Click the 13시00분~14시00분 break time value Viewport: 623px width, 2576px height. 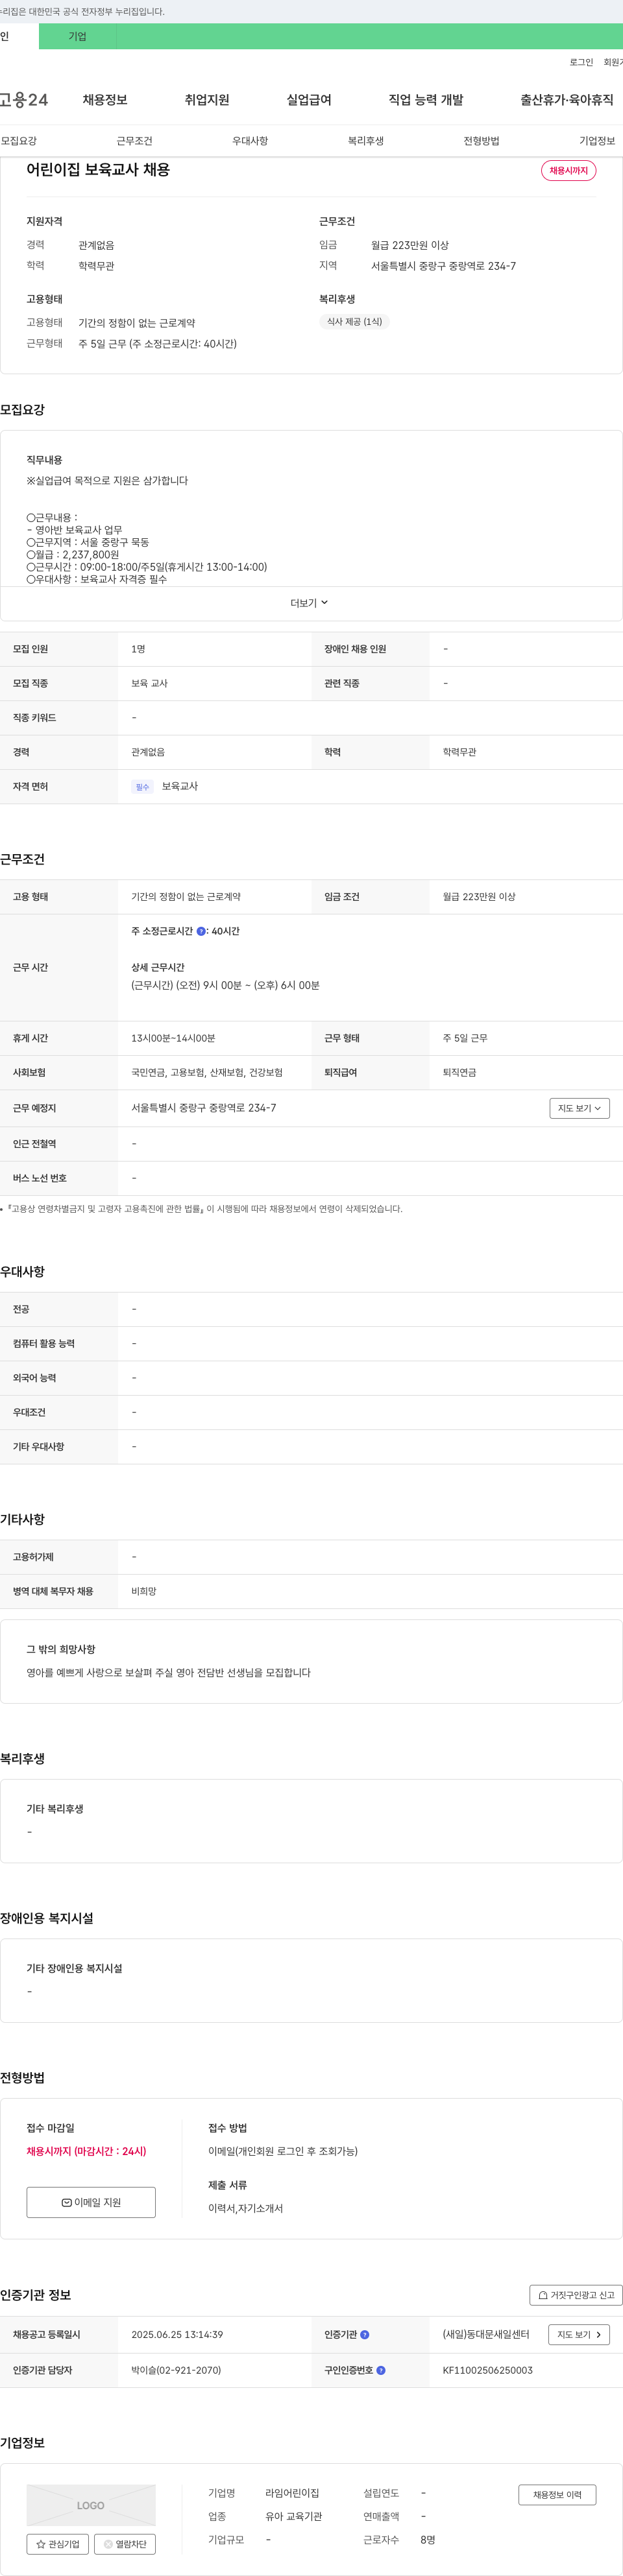173,1038
